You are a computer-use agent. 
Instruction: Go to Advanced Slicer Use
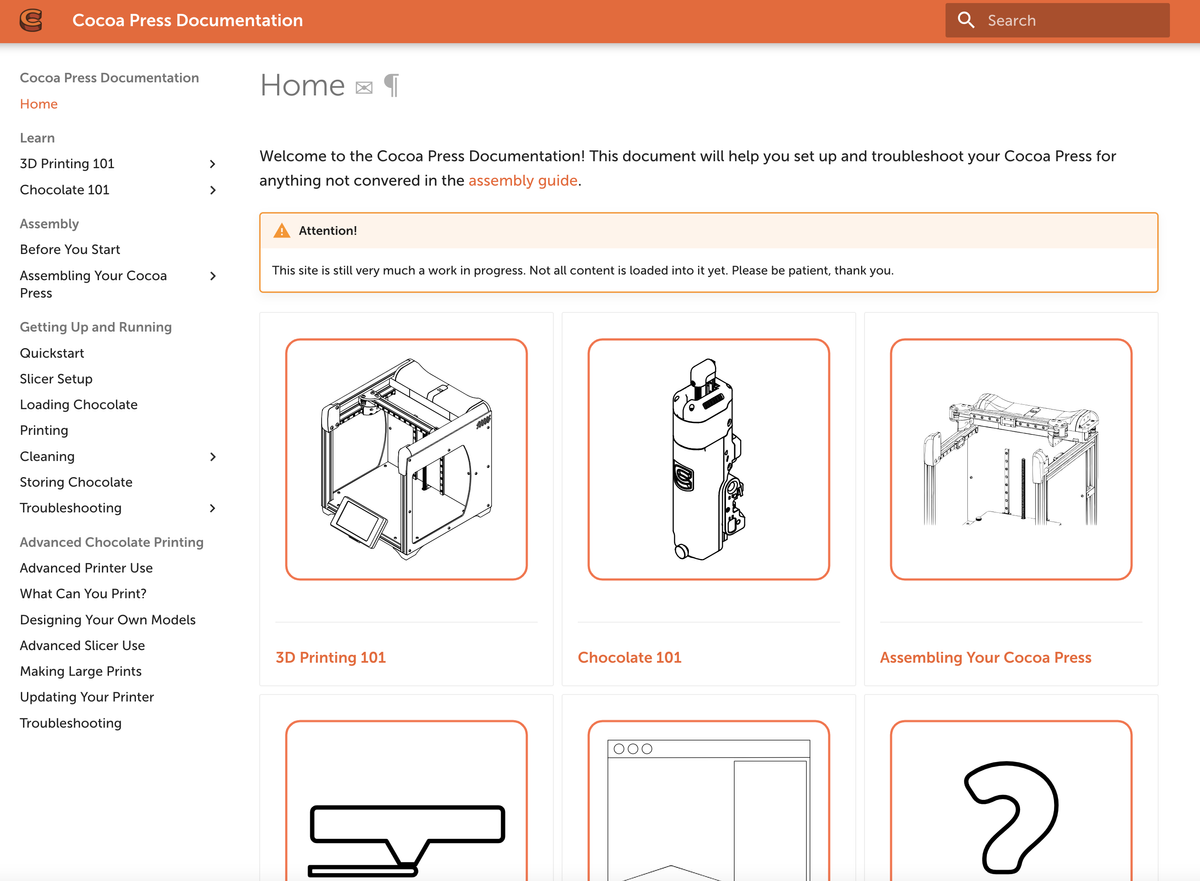(x=82, y=646)
